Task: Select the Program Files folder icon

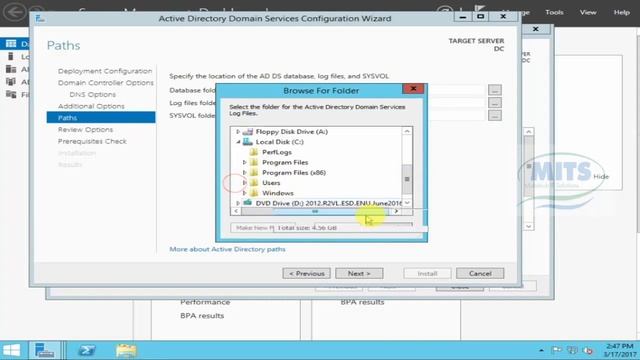Action: [x=254, y=162]
